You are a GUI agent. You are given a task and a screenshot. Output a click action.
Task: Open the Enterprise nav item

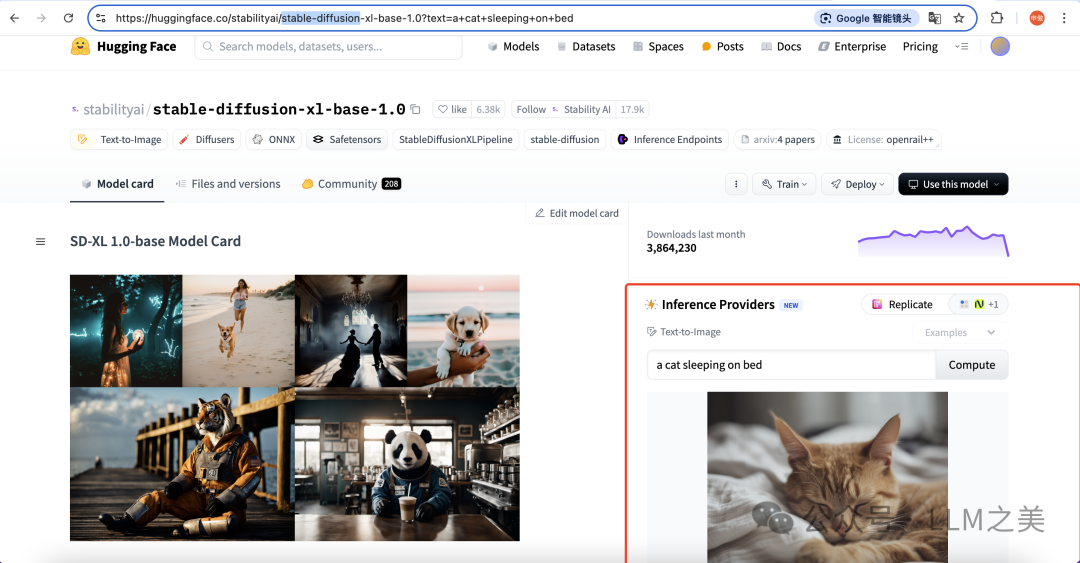[852, 46]
